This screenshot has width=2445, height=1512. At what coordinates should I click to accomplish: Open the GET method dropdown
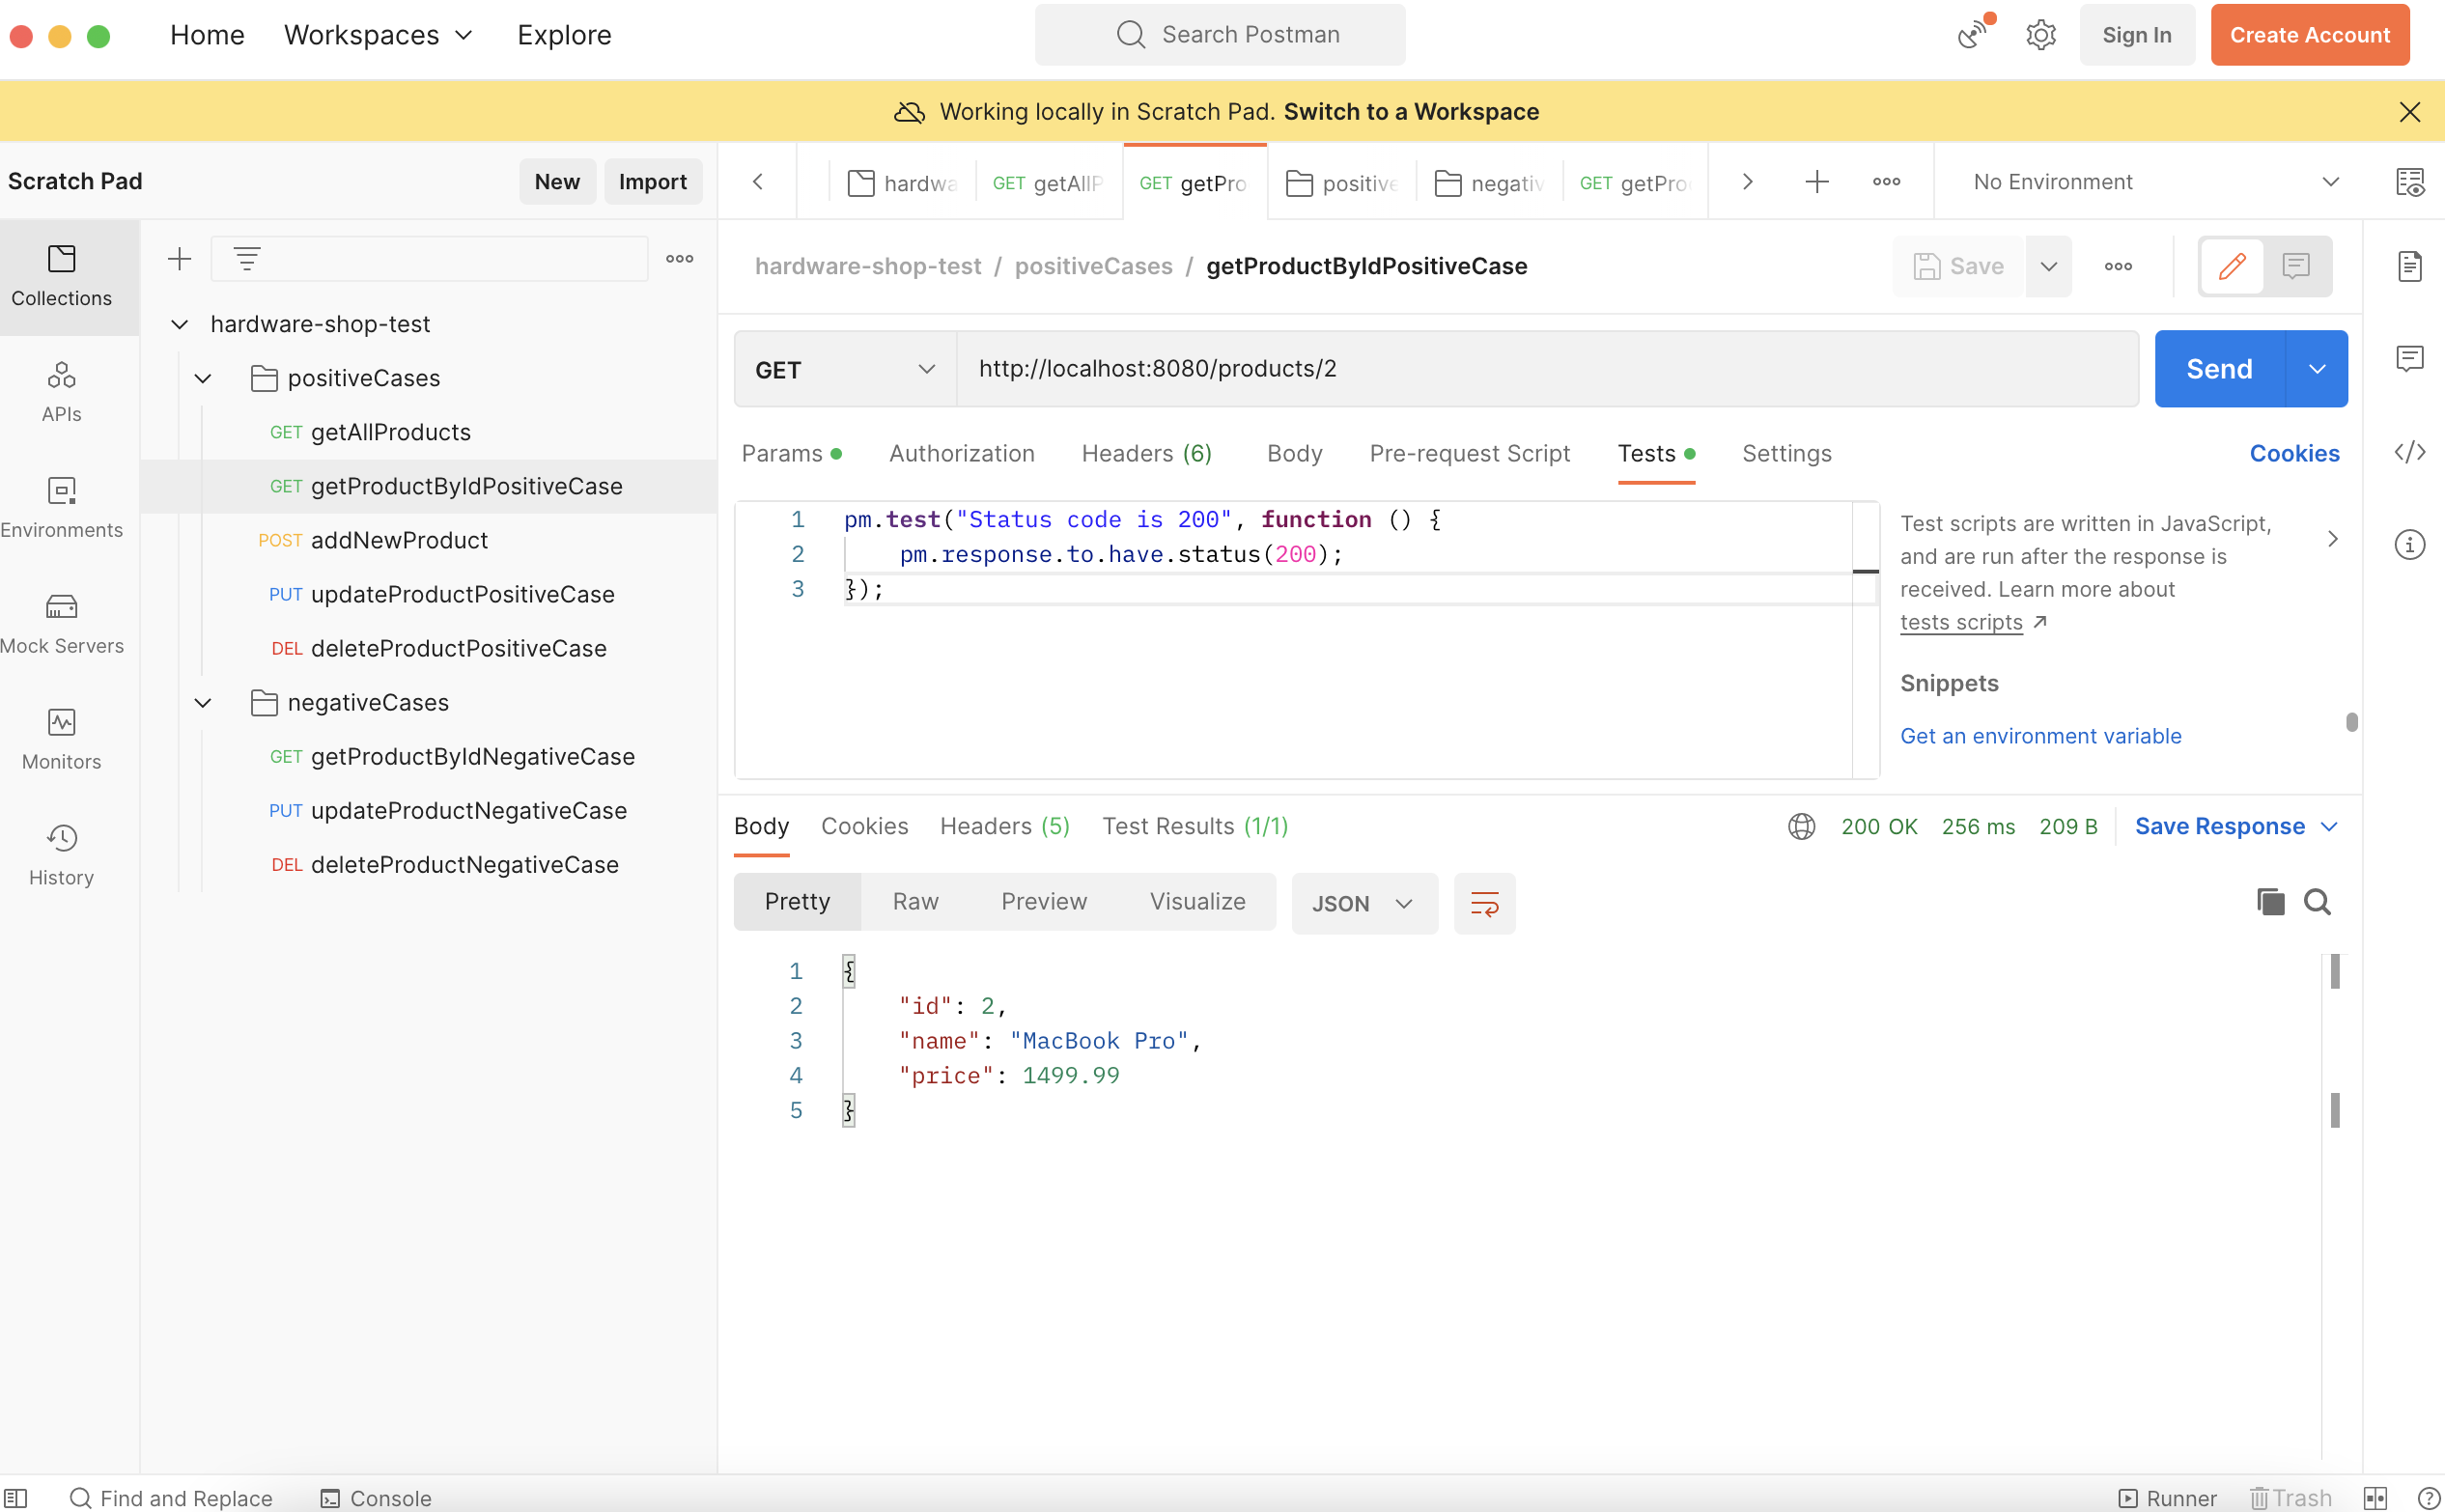click(x=845, y=369)
